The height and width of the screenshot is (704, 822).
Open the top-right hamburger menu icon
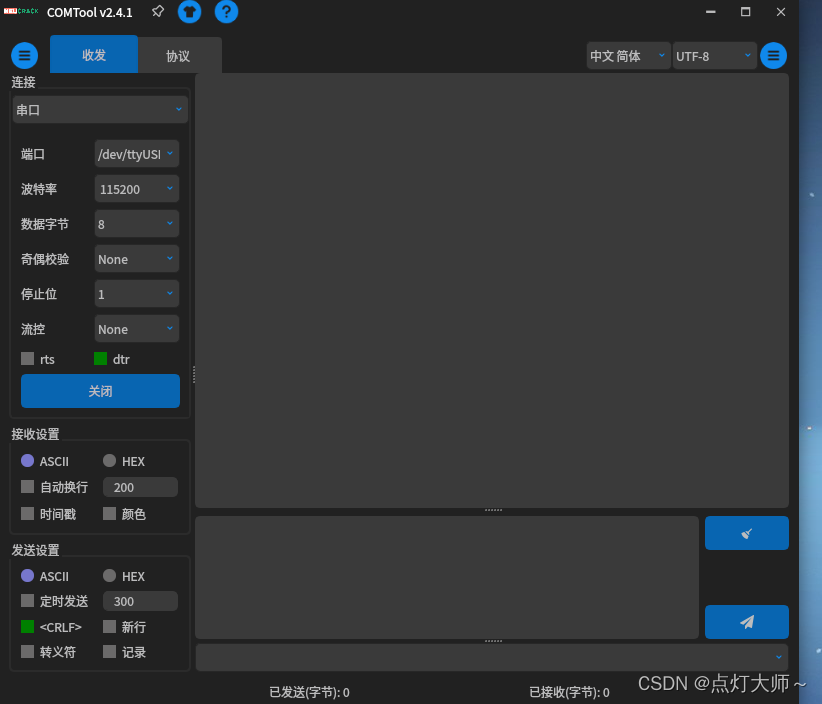[x=773, y=55]
